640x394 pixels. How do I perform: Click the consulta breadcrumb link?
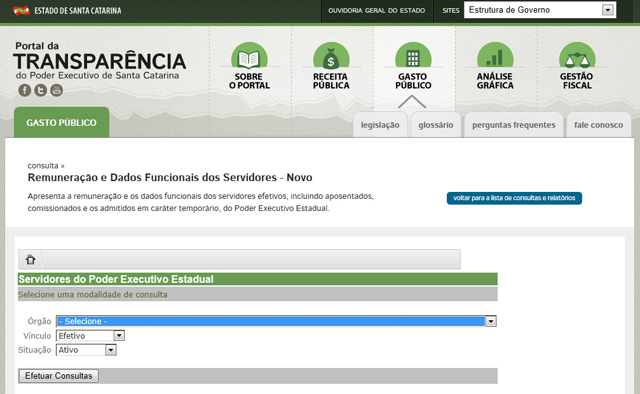coord(43,166)
